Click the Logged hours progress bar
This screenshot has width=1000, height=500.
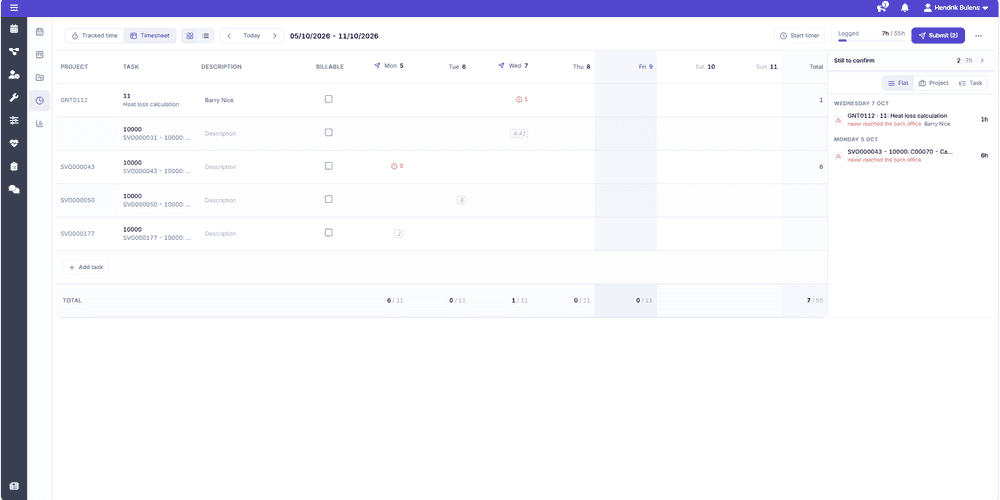tap(871, 40)
